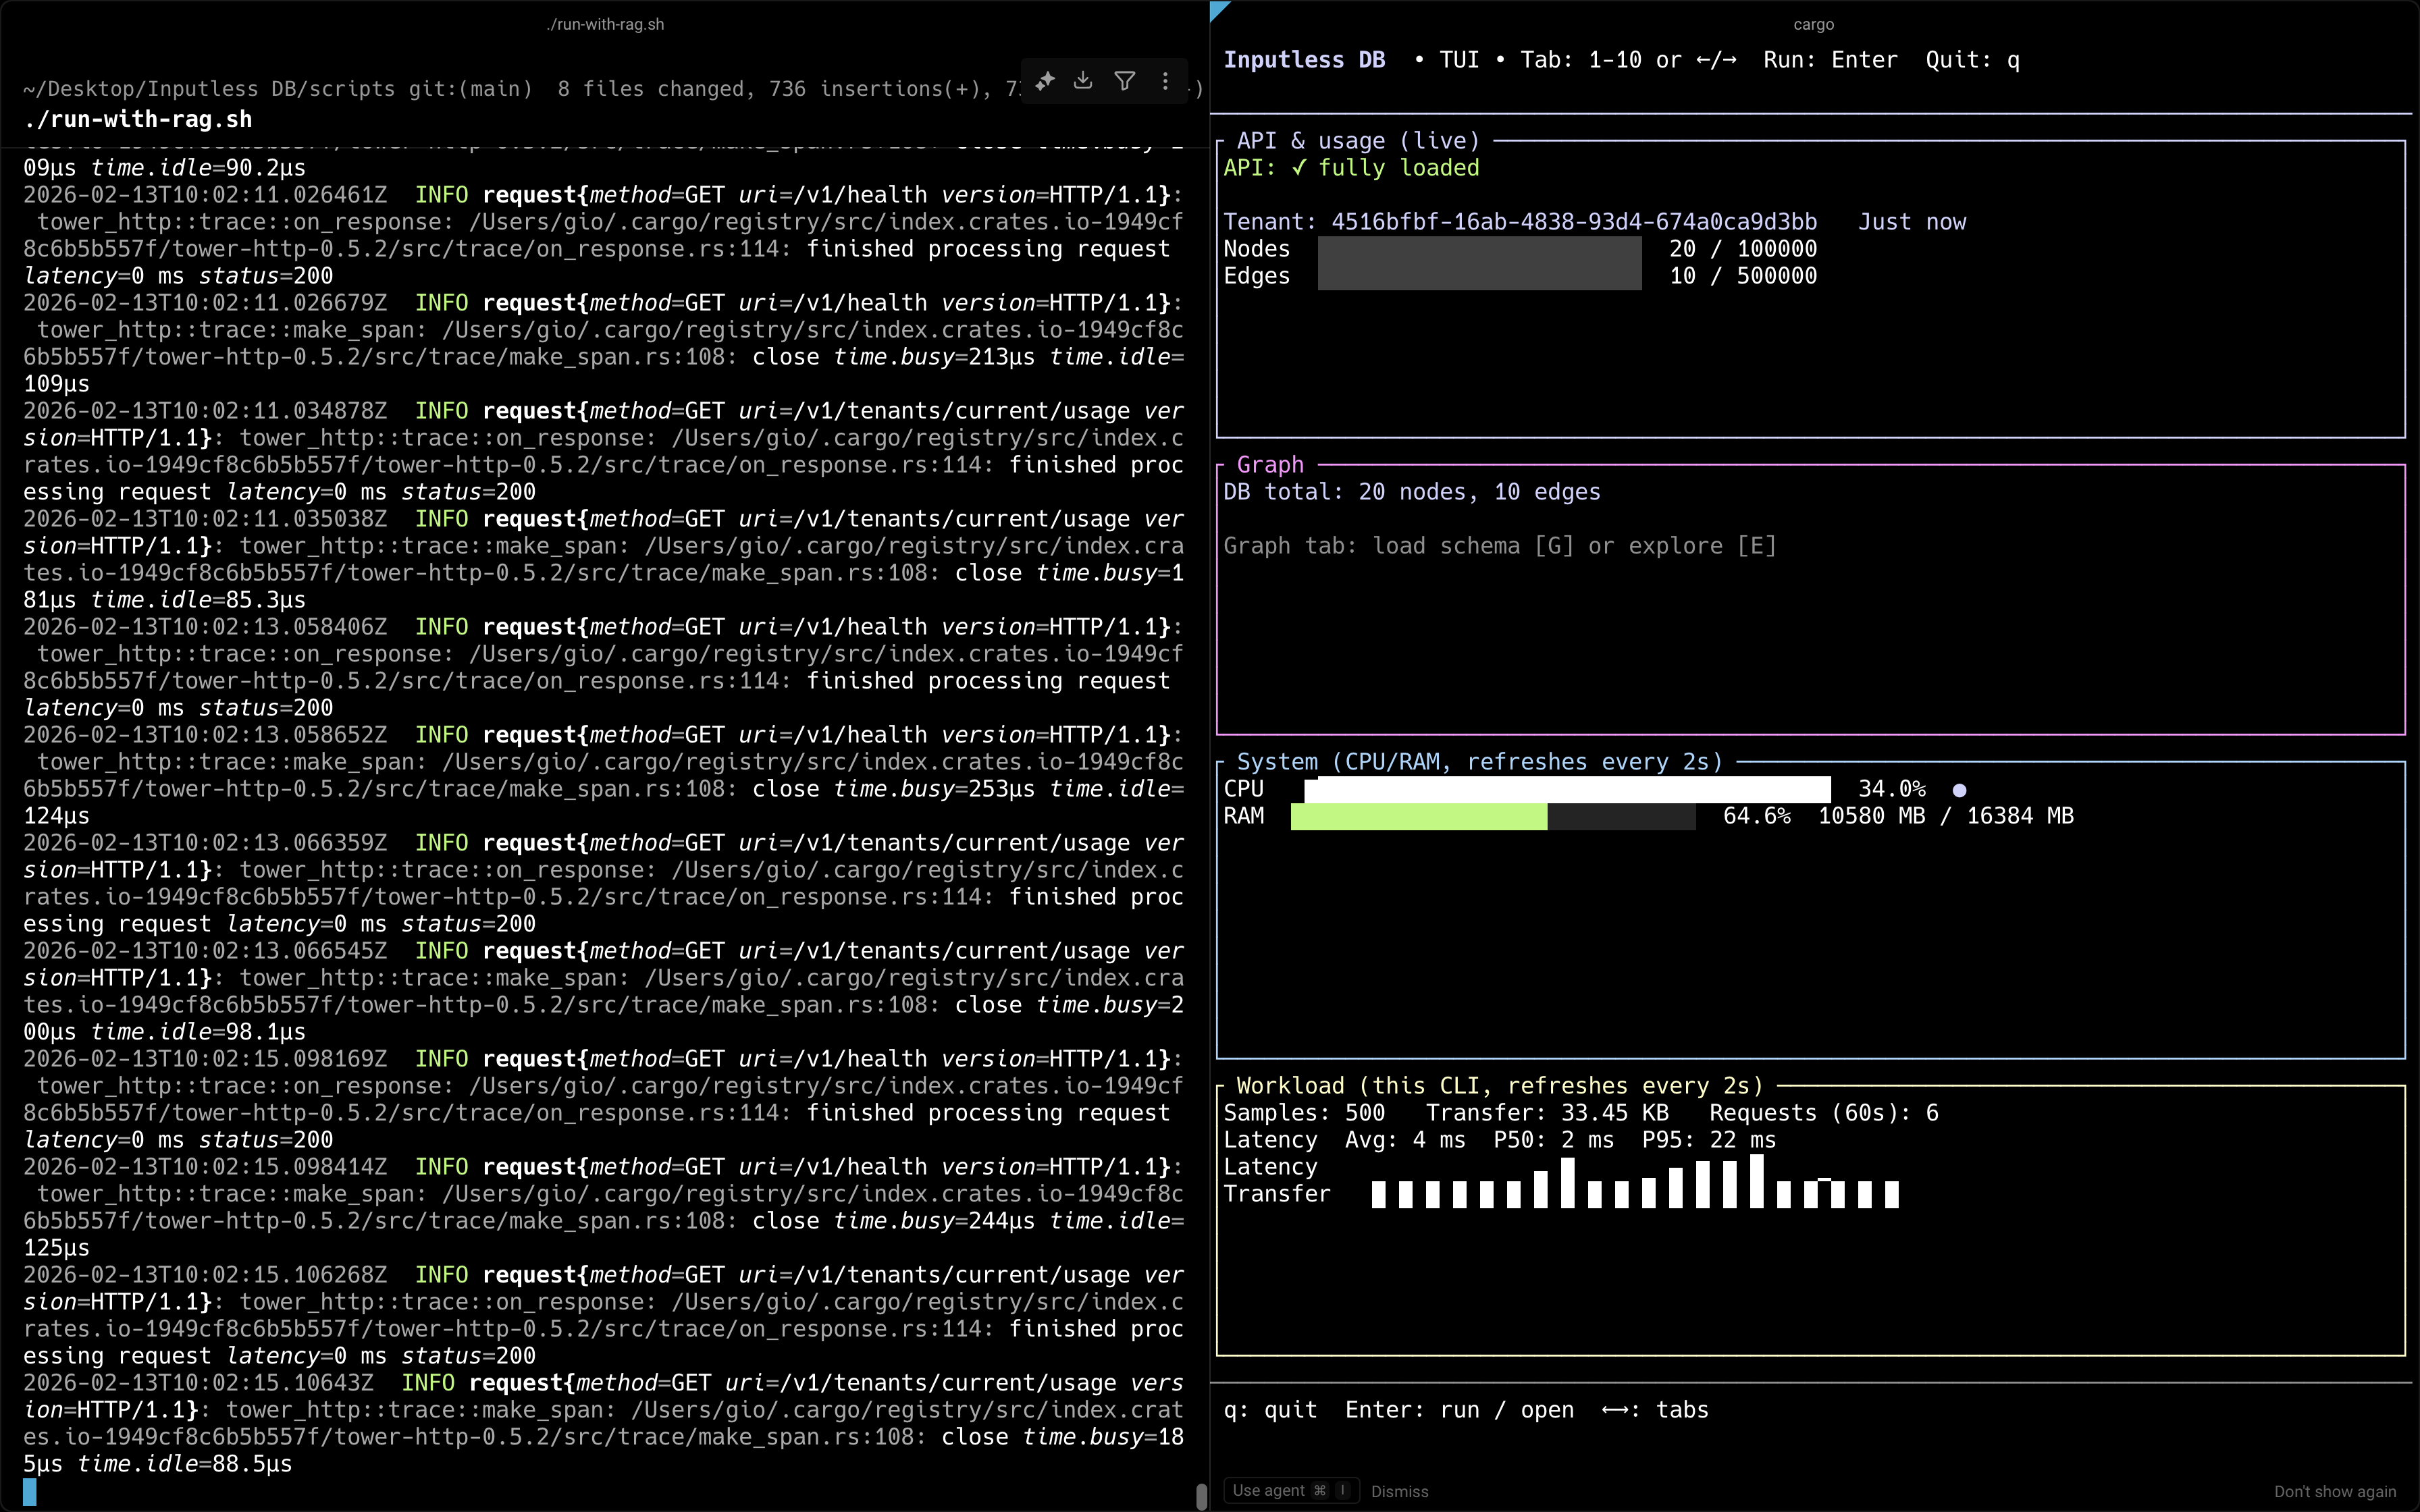The width and height of the screenshot is (2420, 1512).
Task: Click the Use agent button
Action: pos(1270,1489)
